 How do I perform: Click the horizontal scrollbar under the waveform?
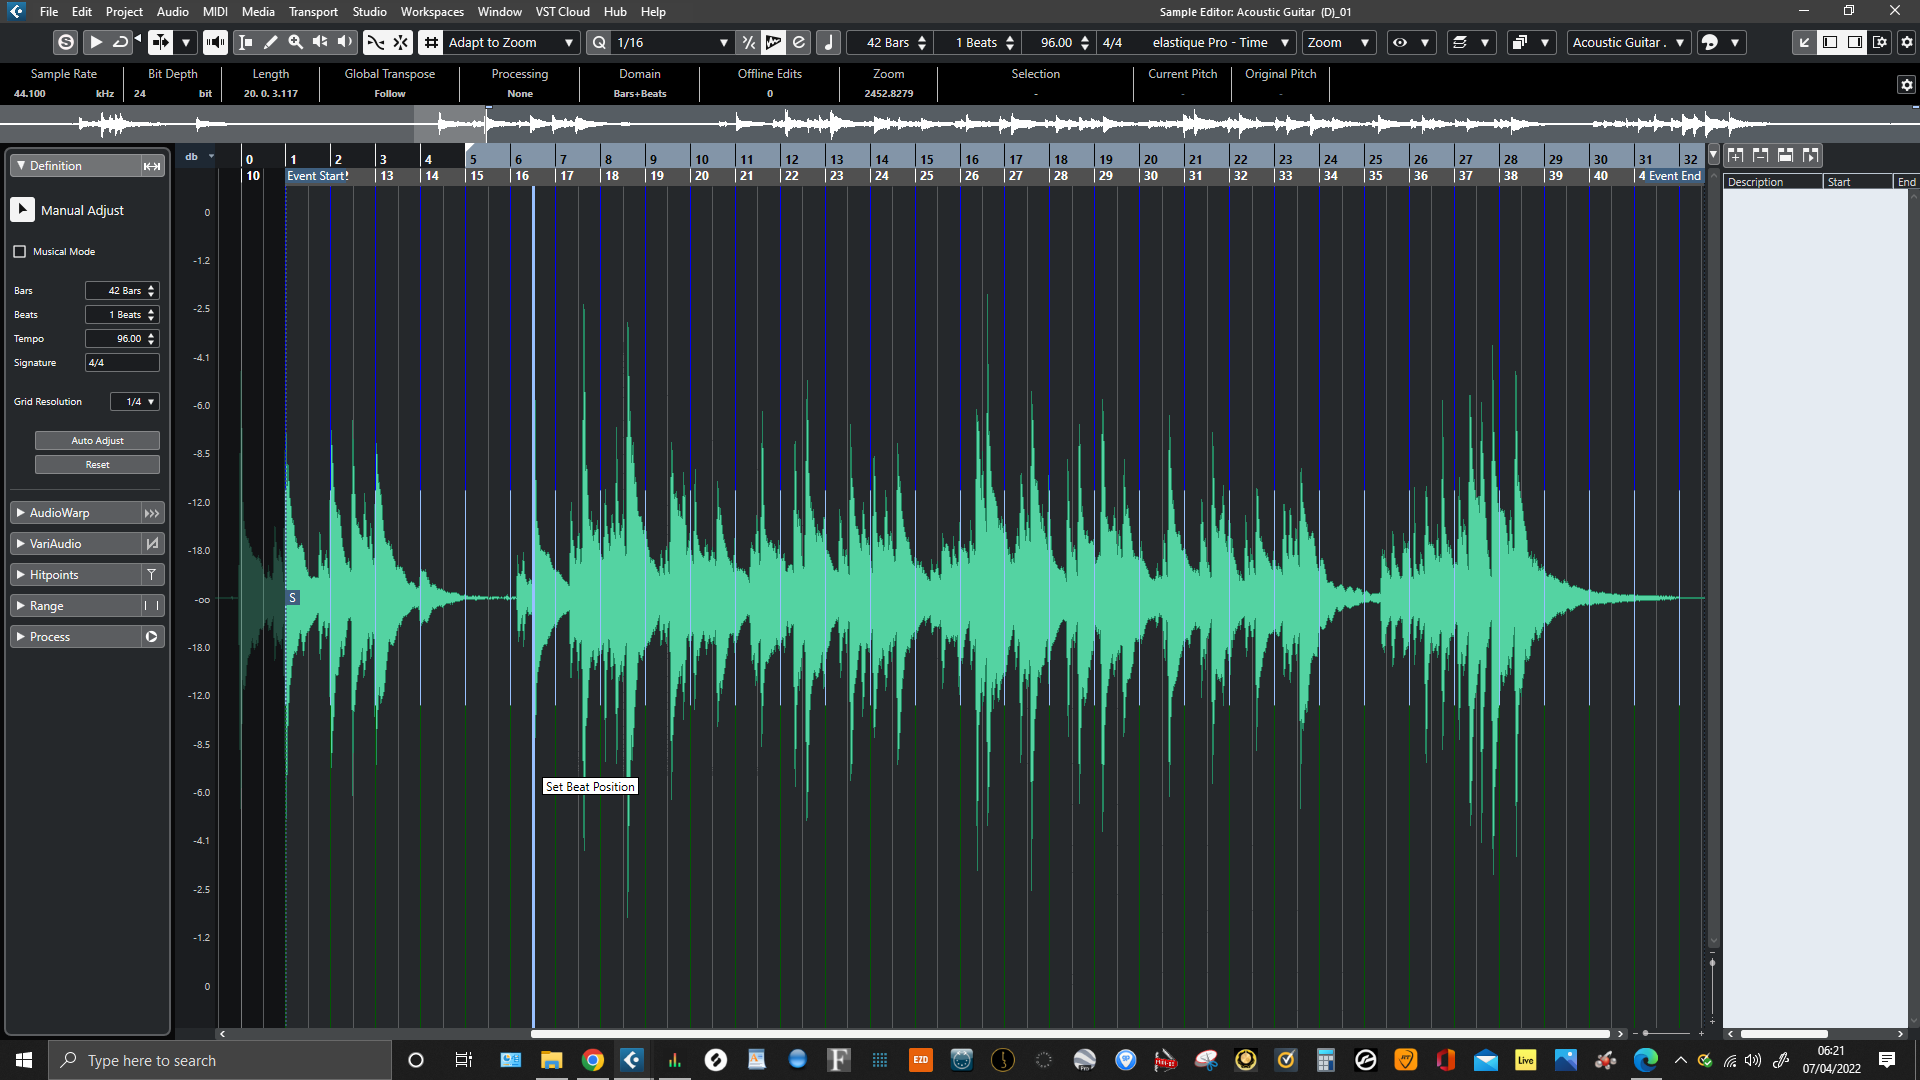1070,1034
